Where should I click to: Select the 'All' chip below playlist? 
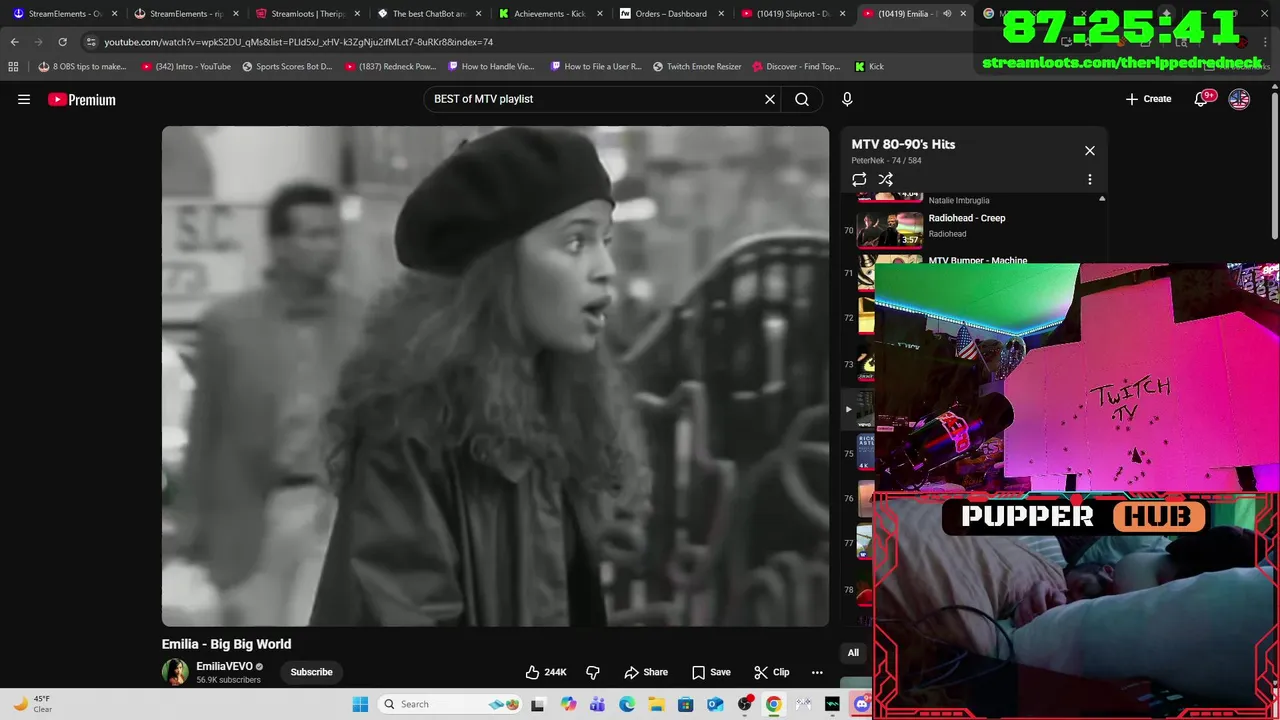click(x=853, y=653)
